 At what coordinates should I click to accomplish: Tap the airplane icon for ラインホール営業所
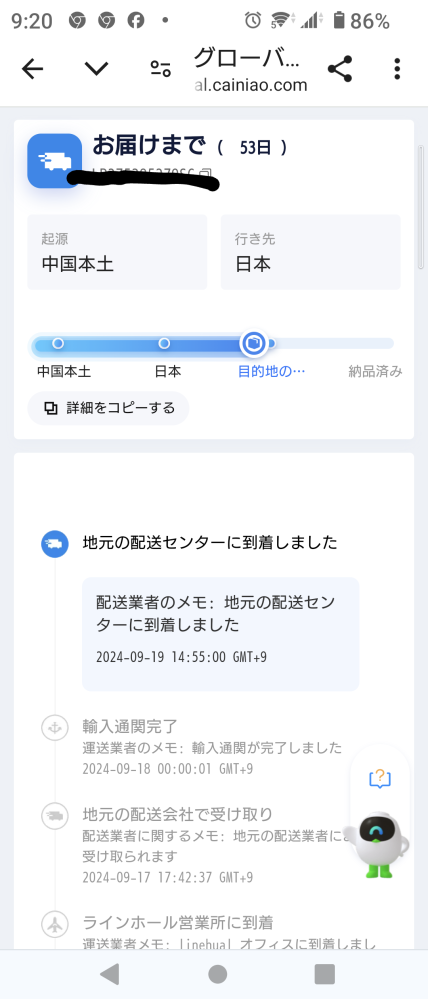click(55, 923)
